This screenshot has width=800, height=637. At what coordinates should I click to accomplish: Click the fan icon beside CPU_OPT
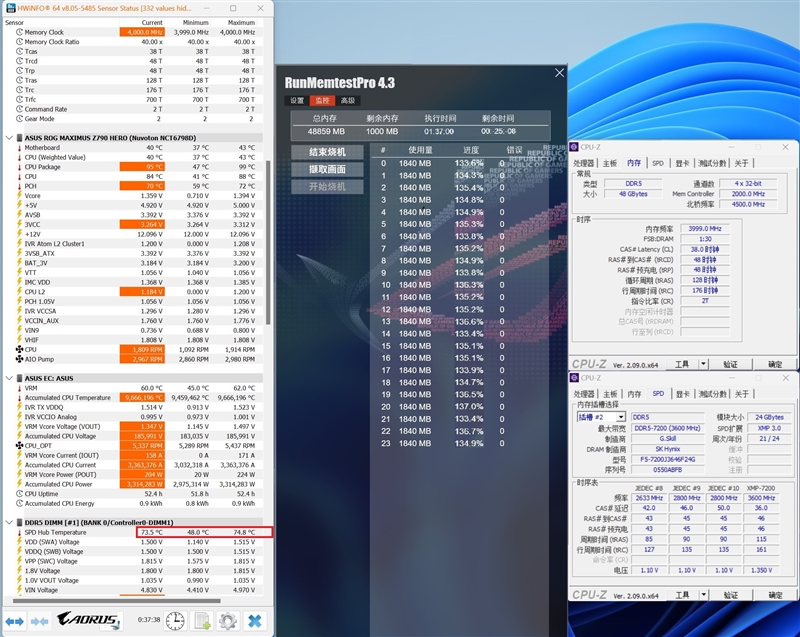click(19, 446)
